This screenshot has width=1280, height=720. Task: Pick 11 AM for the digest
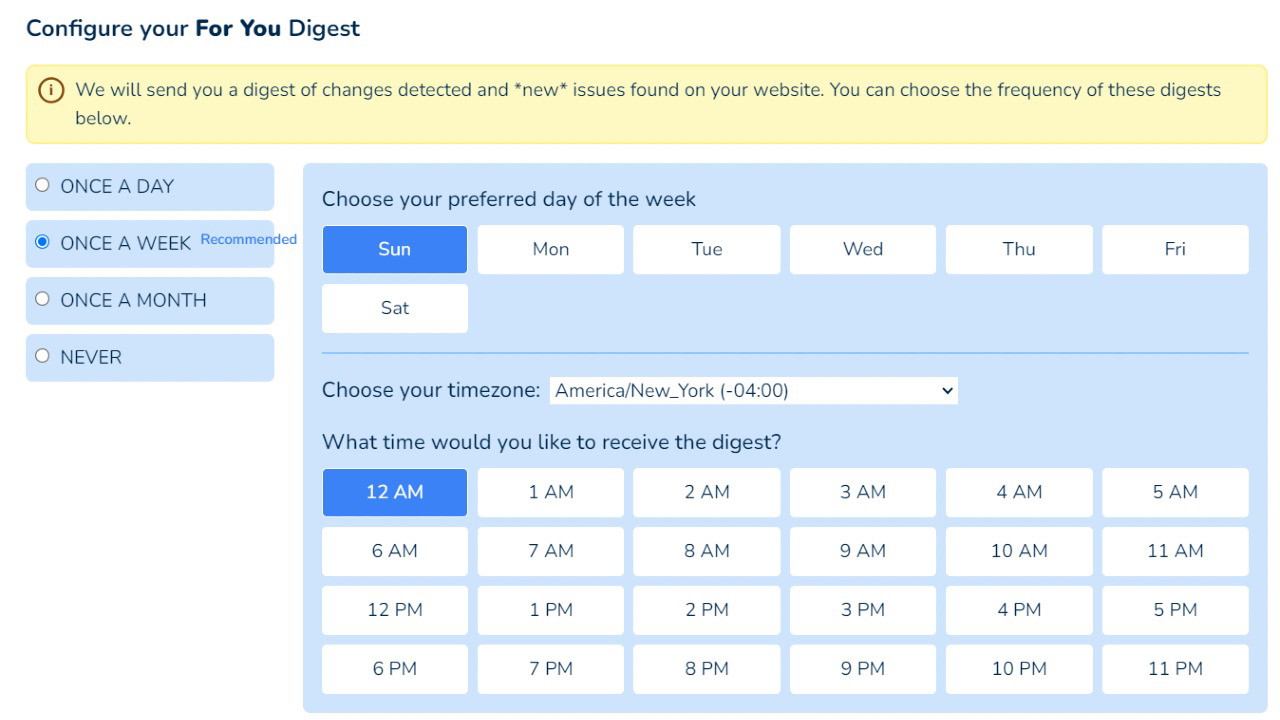pyautogui.click(x=1174, y=551)
